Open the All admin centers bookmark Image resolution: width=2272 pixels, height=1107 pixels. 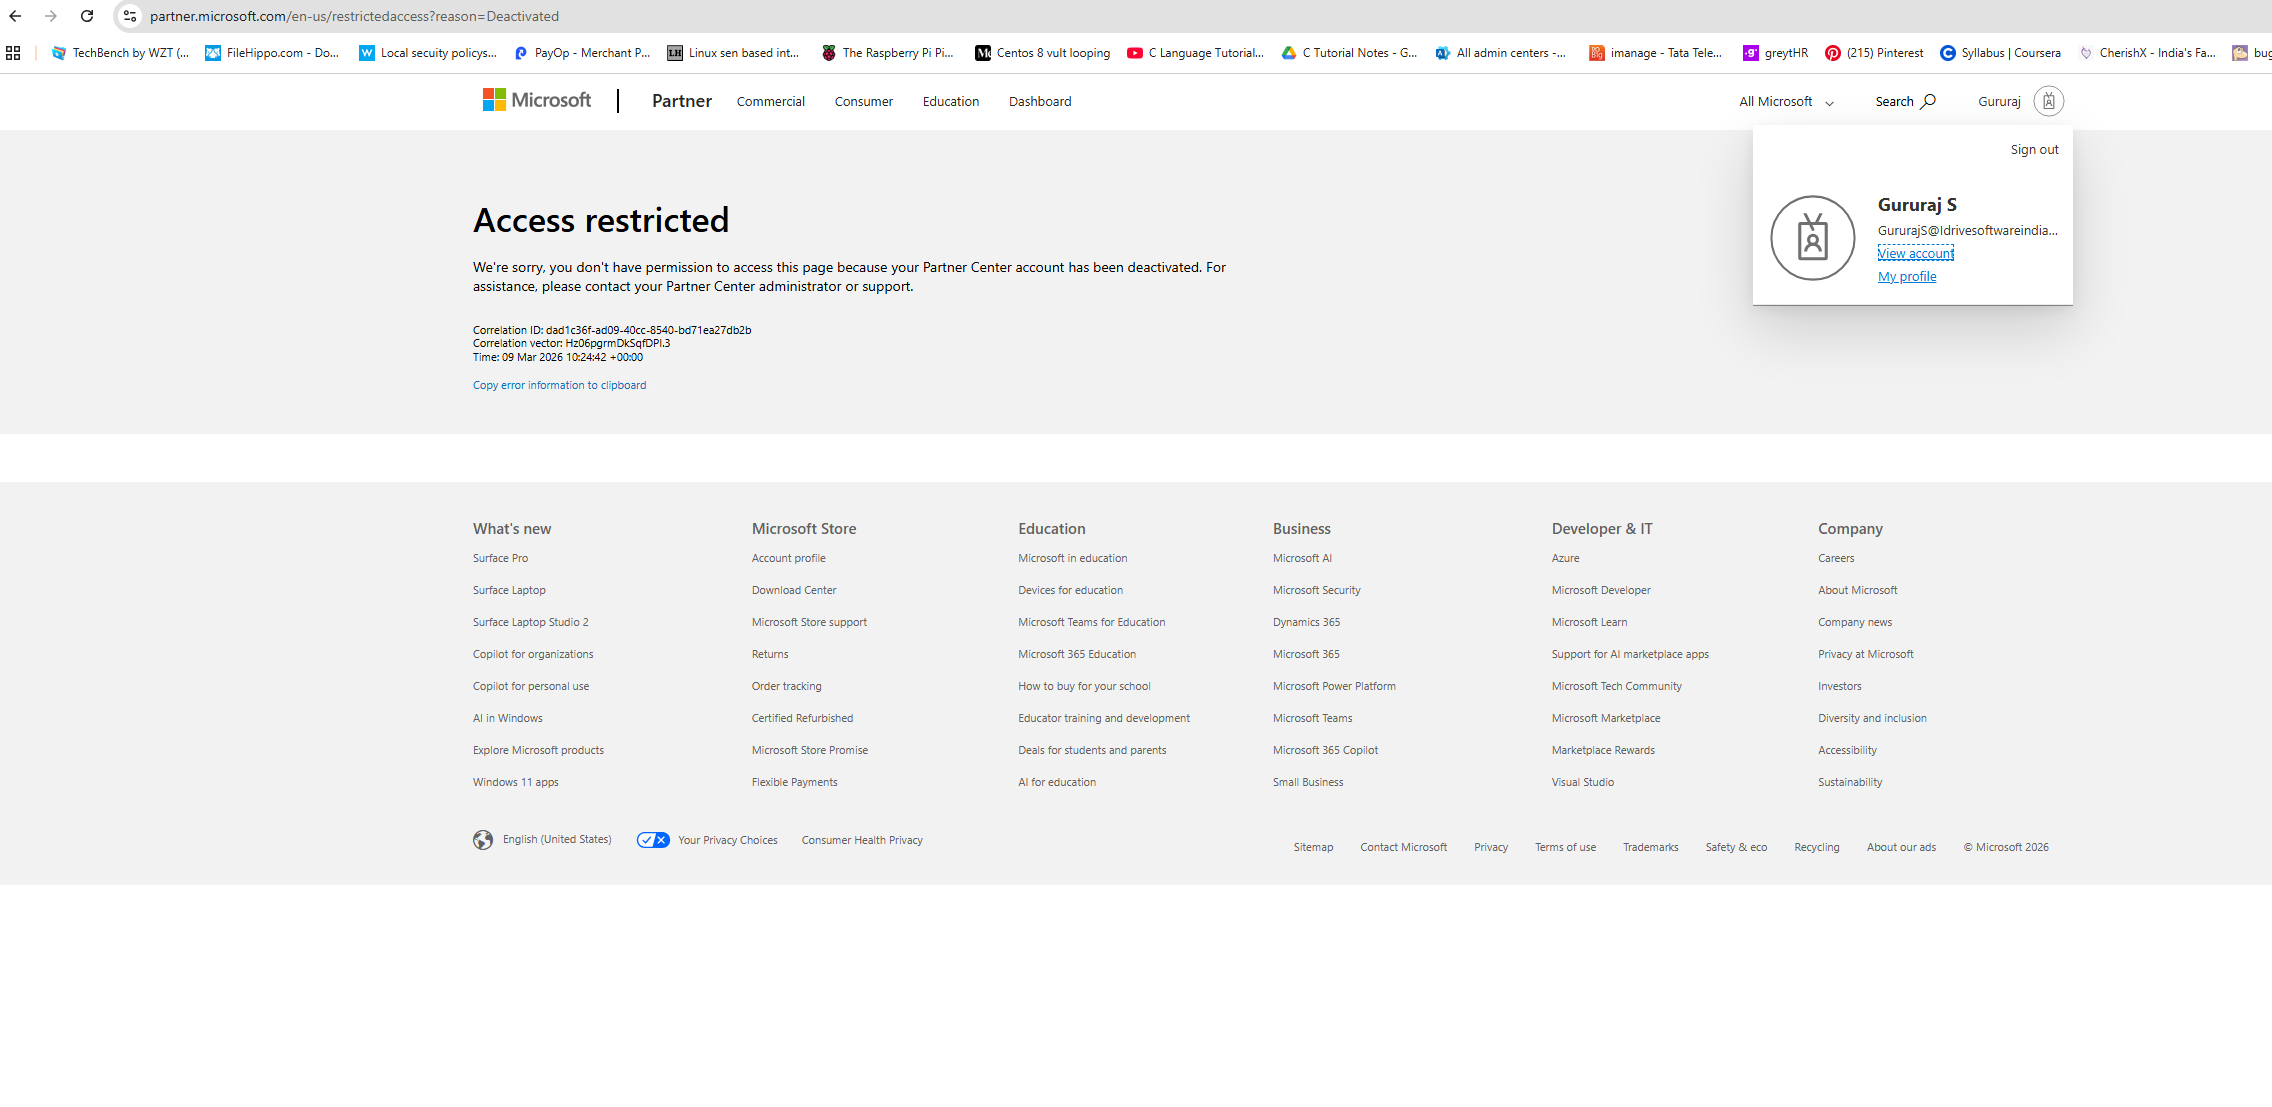pos(1501,53)
